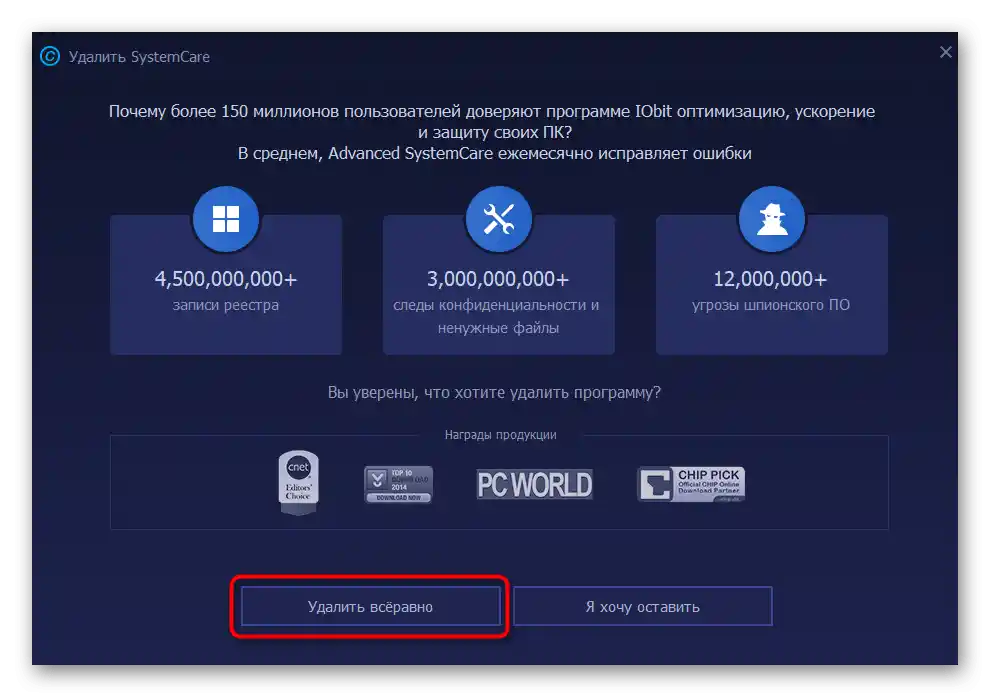
Task: Click the '4,500,000,000+' registry count
Action: 226,279
